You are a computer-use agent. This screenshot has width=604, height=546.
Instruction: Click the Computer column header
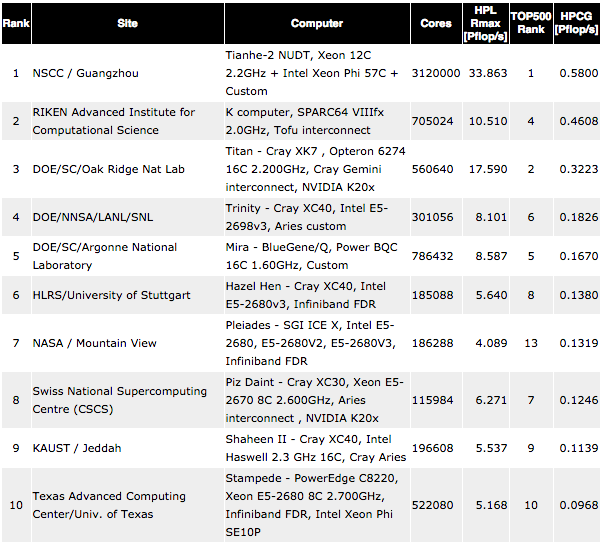click(x=317, y=23)
